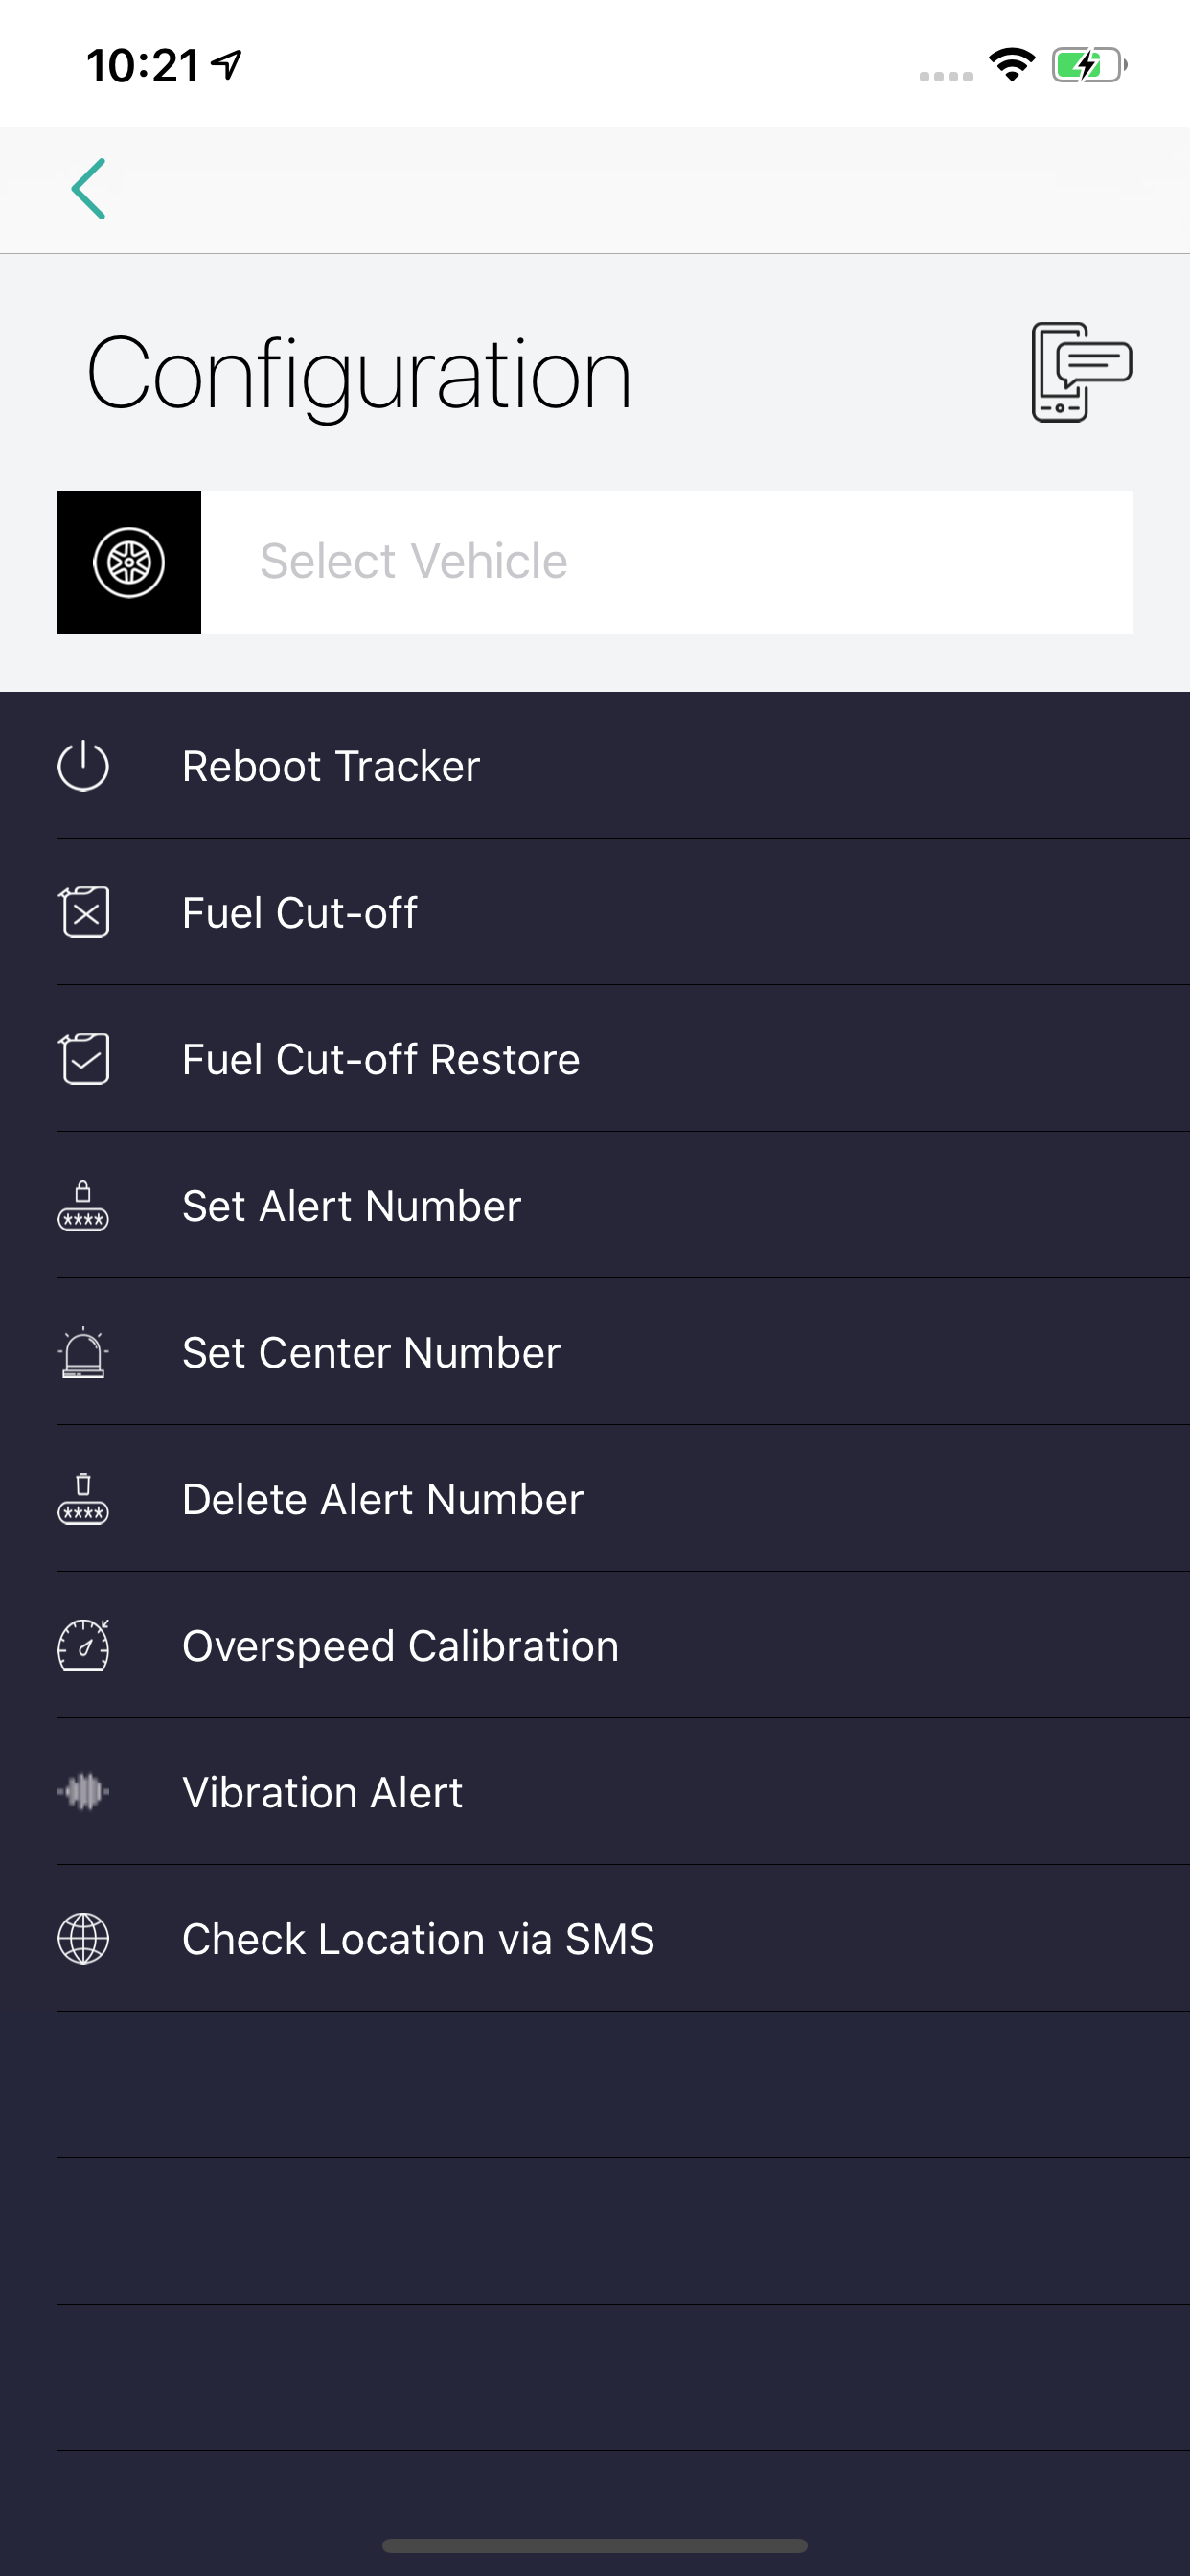
Task: Tap the Set Alert Number lock icon
Action: [x=83, y=1205]
